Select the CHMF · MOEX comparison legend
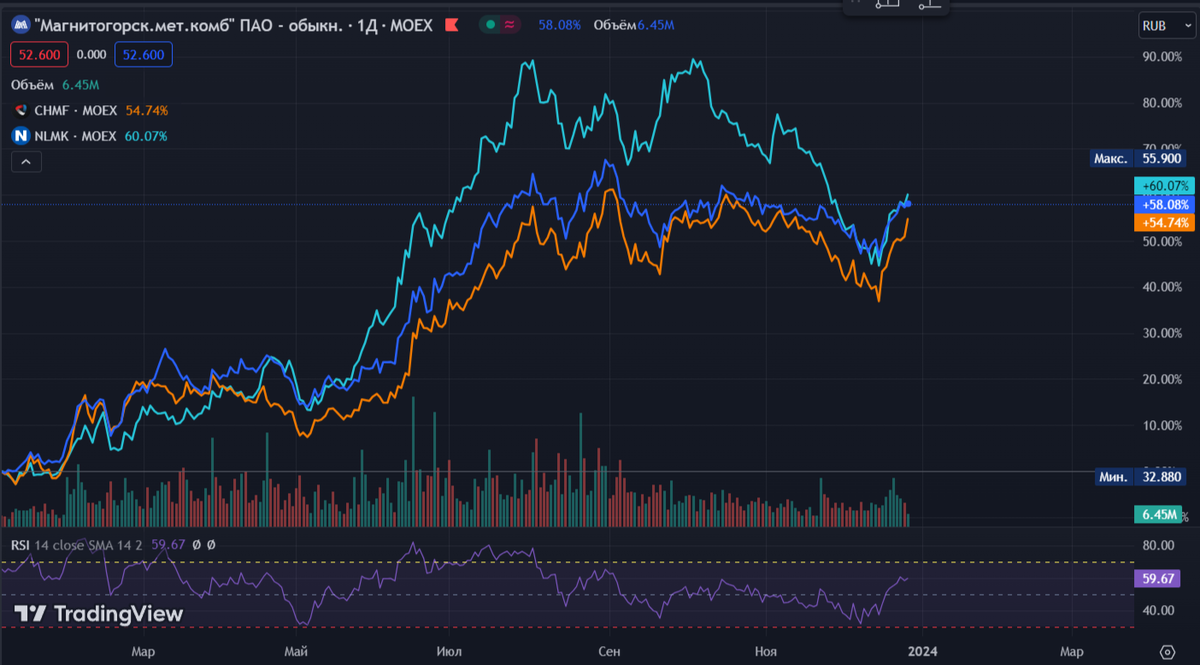 pos(76,110)
